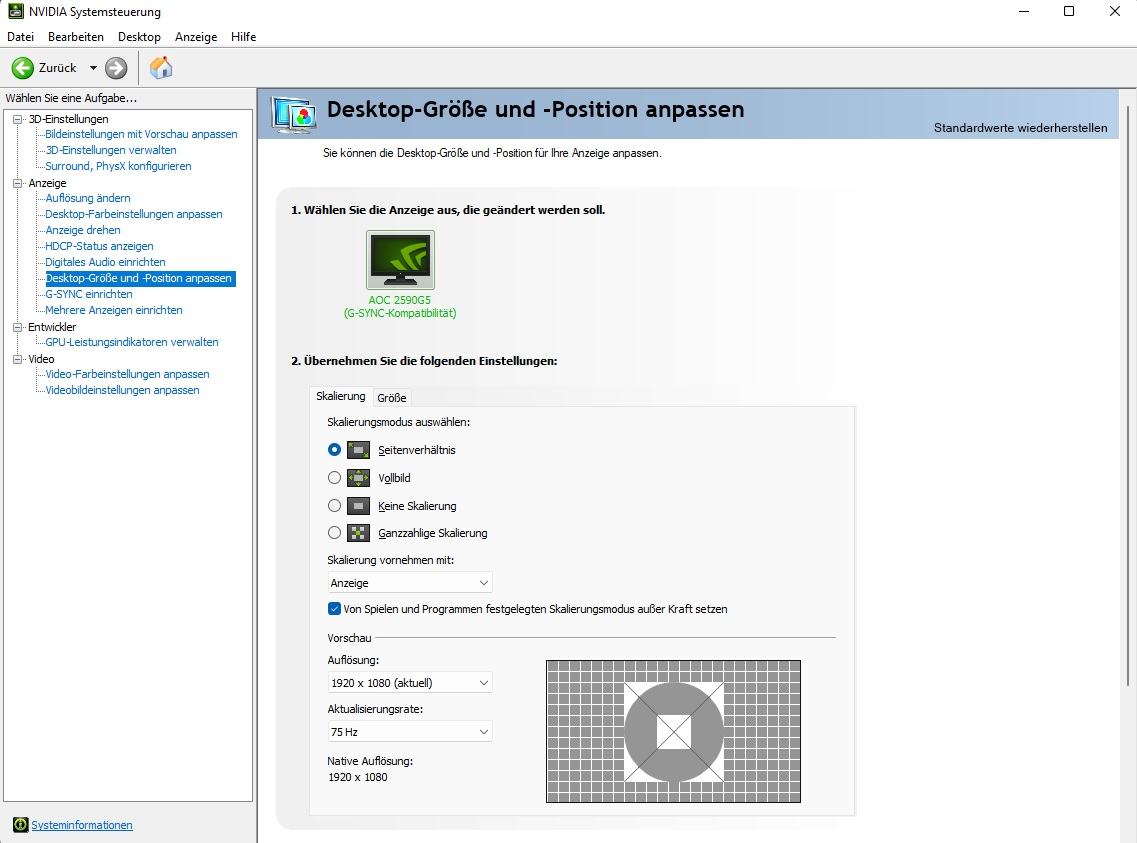1137x843 pixels.
Task: Open Desktop-Farbeinstellungen anpassen
Action: [x=133, y=214]
